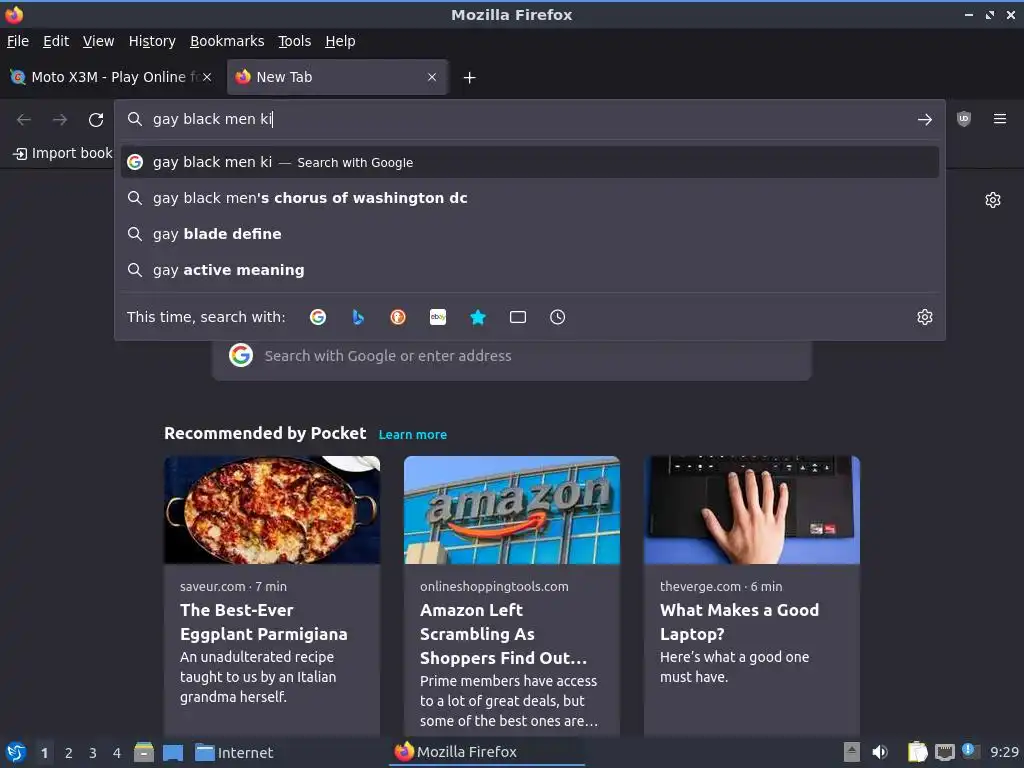
Task: Search this time with Bing icon
Action: click(x=358, y=317)
